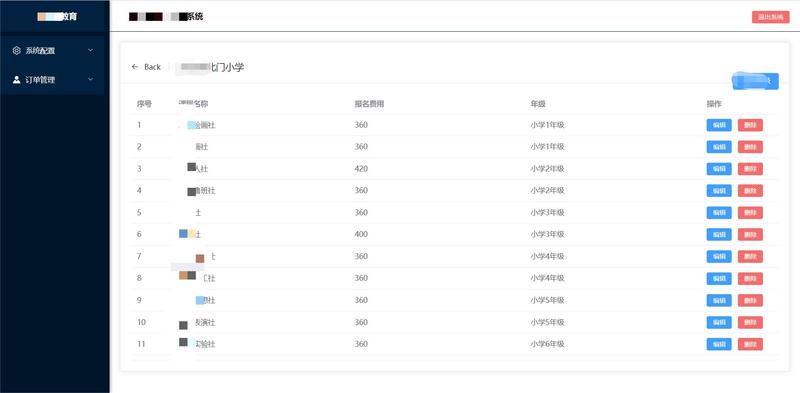
Task: Open the 订单管理 sidebar menu
Action: [53, 80]
